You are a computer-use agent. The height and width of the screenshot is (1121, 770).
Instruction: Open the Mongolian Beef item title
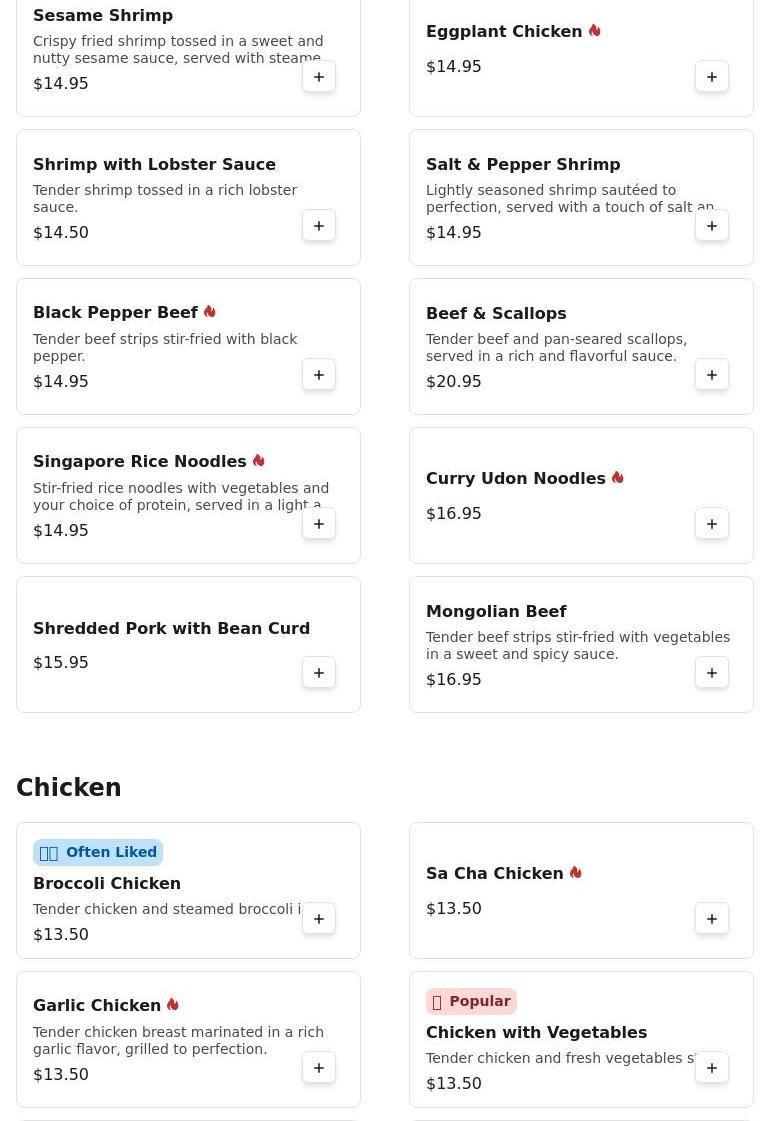tap(496, 611)
